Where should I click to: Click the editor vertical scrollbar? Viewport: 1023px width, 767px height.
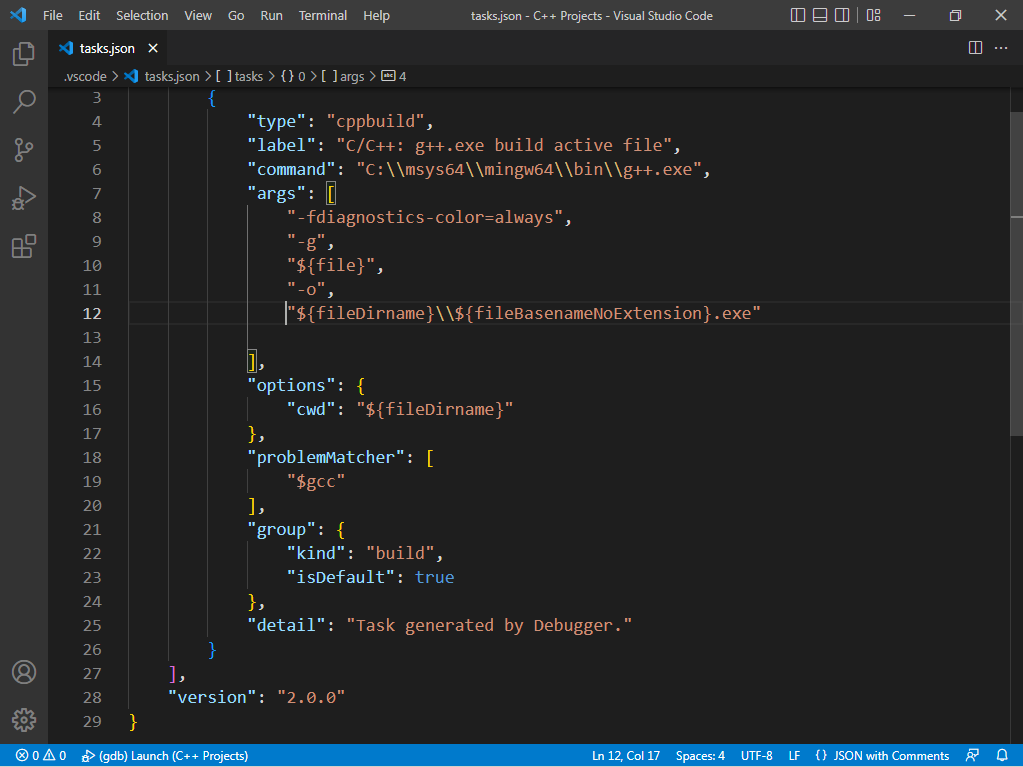tap(1016, 274)
